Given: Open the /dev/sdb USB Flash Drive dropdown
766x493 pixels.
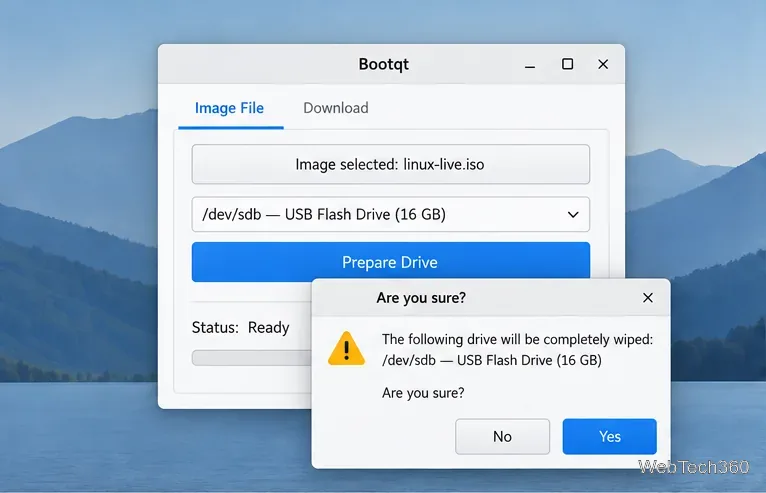Looking at the screenshot, I should tap(390, 214).
